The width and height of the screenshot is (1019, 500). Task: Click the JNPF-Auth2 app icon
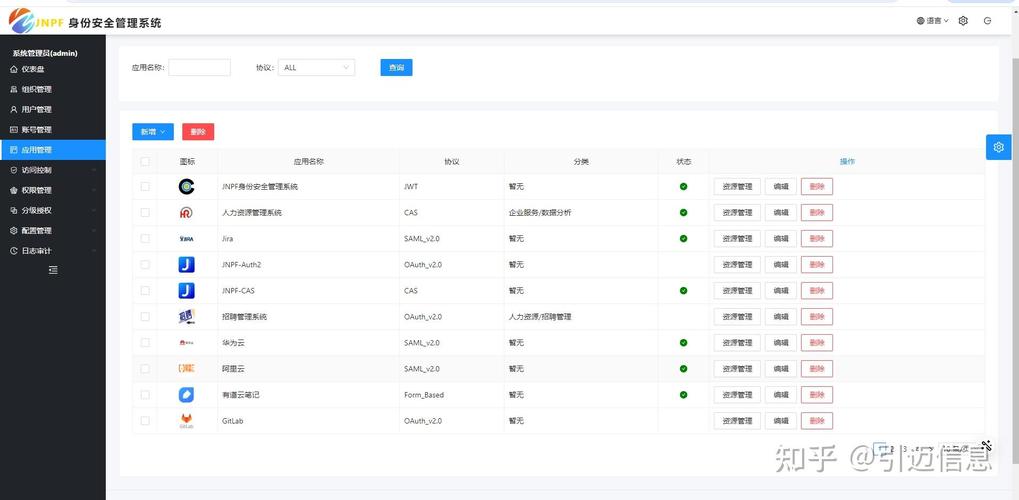pos(187,265)
